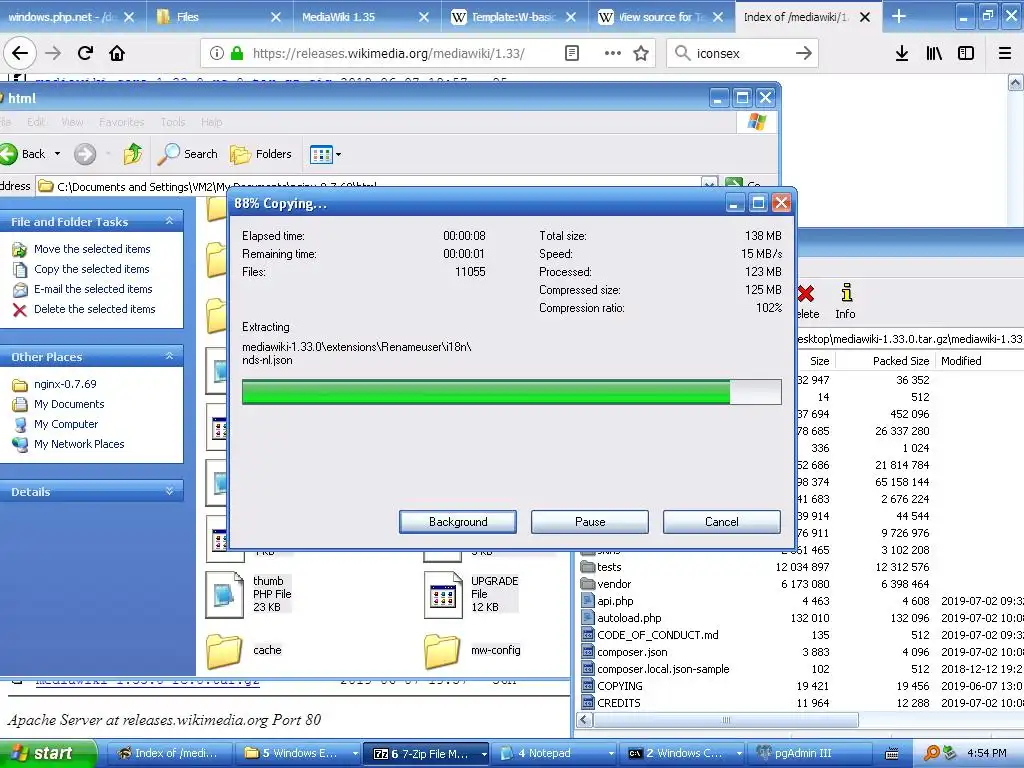This screenshot has height=768, width=1024.
Task: Open the vendor folder in 7-Zip
Action: (614, 584)
